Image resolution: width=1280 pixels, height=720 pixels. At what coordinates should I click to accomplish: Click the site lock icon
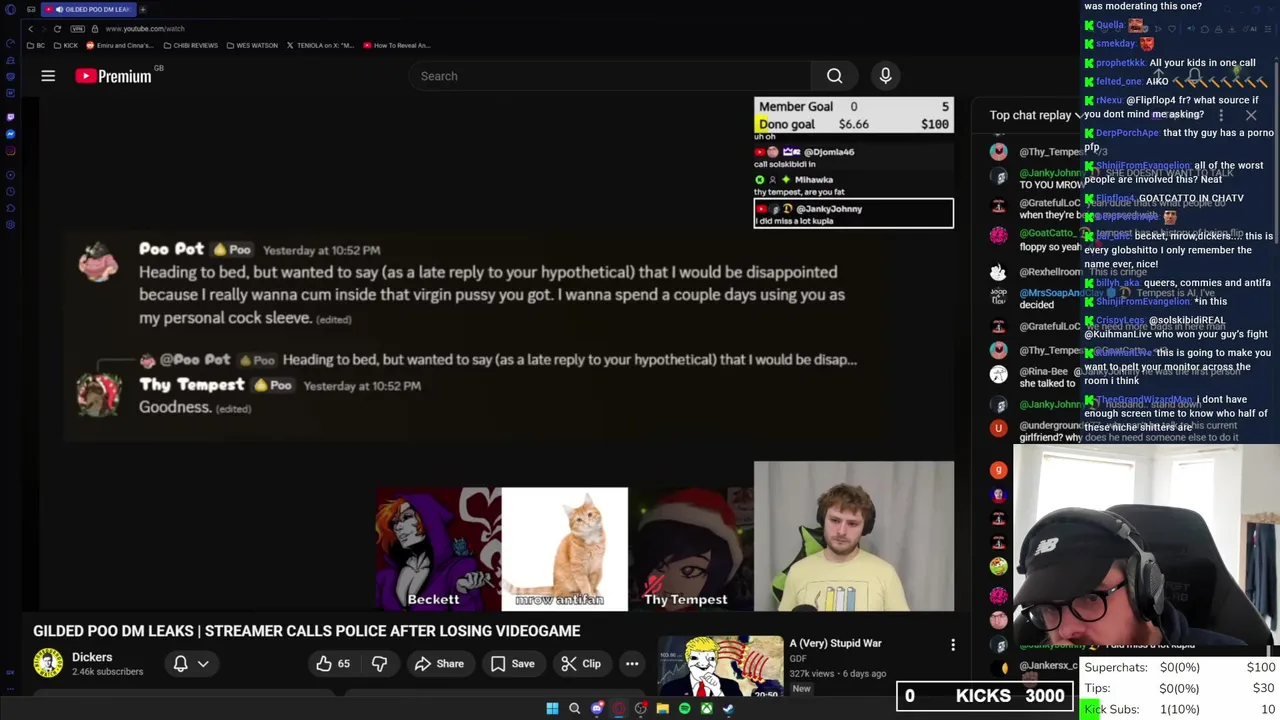pos(93,28)
